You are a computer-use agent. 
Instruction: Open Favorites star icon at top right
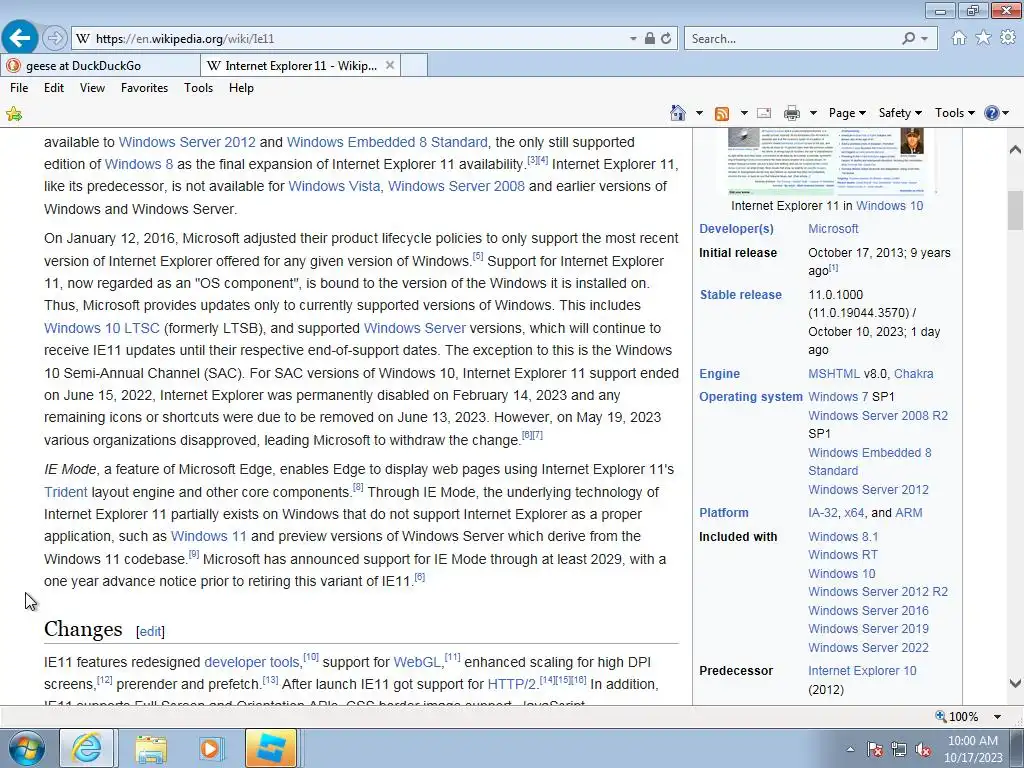coord(984,38)
